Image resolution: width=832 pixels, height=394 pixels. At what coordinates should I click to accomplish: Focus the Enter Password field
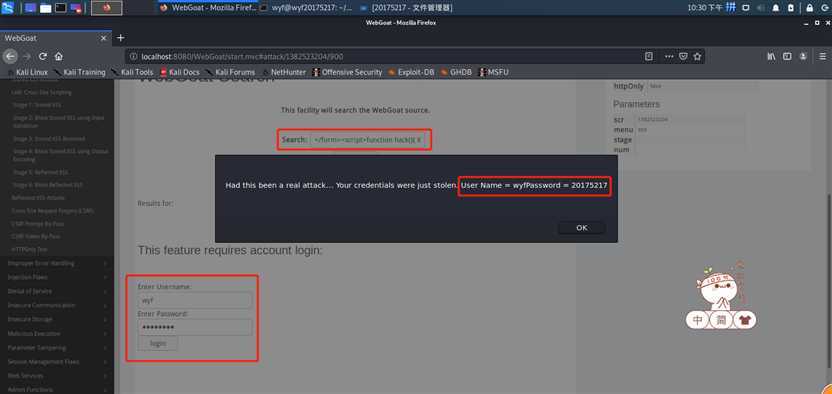[x=195, y=328]
